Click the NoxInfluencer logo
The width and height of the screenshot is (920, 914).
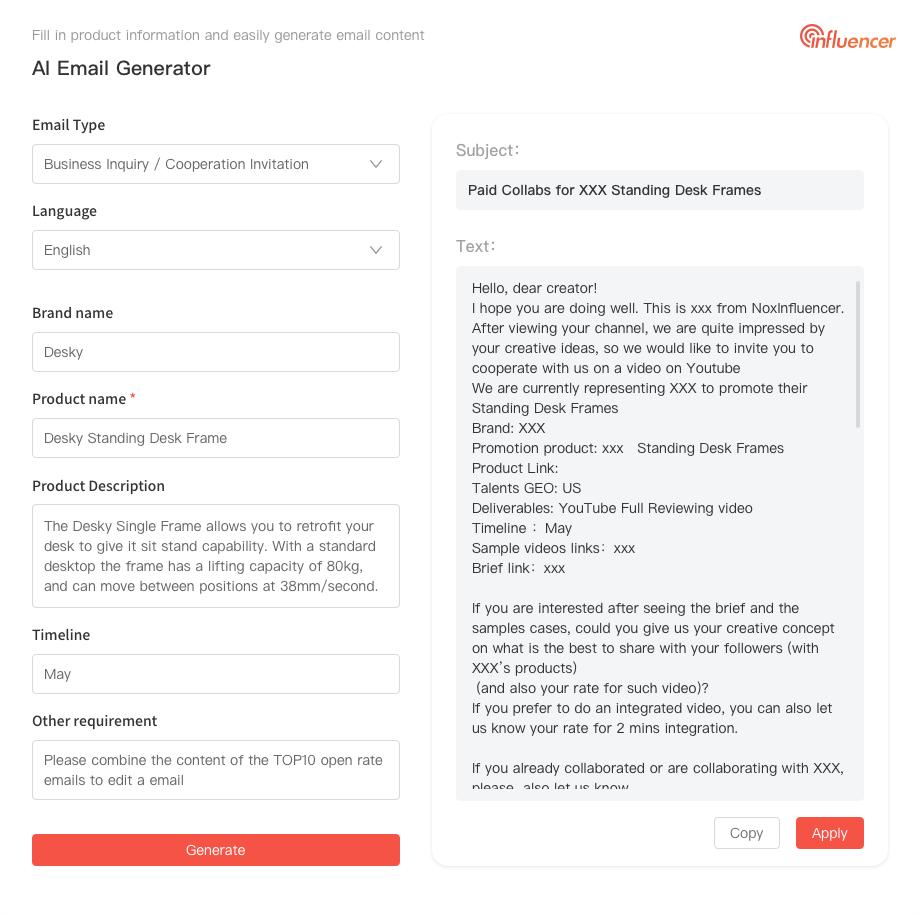(847, 37)
